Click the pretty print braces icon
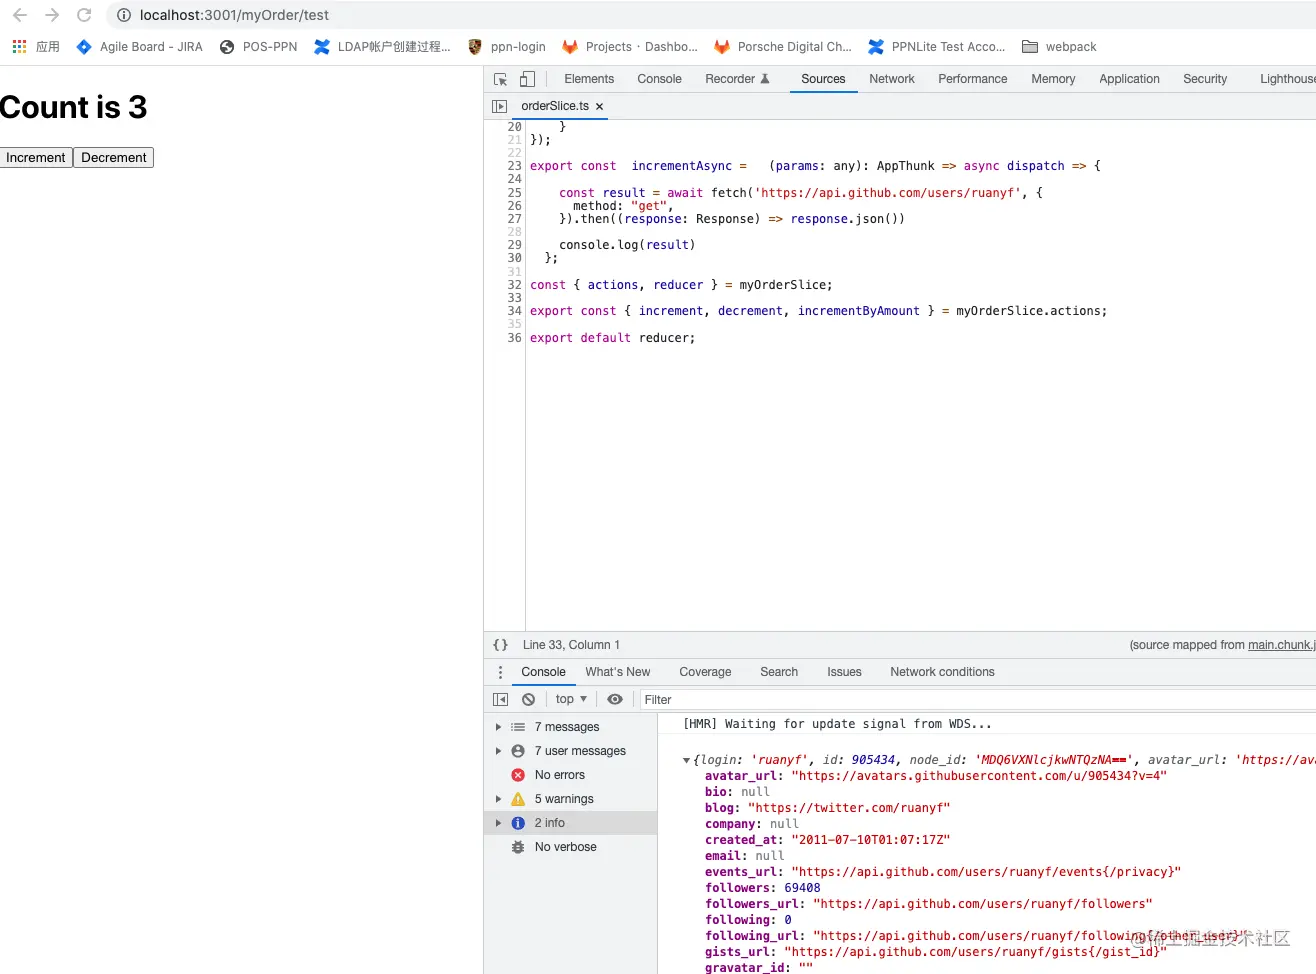1316x974 pixels. (501, 645)
